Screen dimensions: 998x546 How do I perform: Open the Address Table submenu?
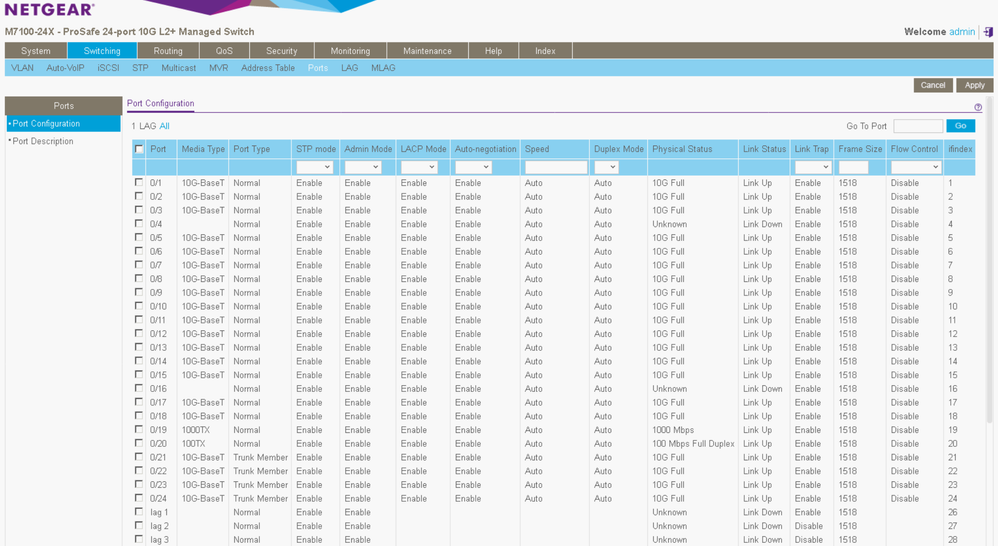point(268,67)
